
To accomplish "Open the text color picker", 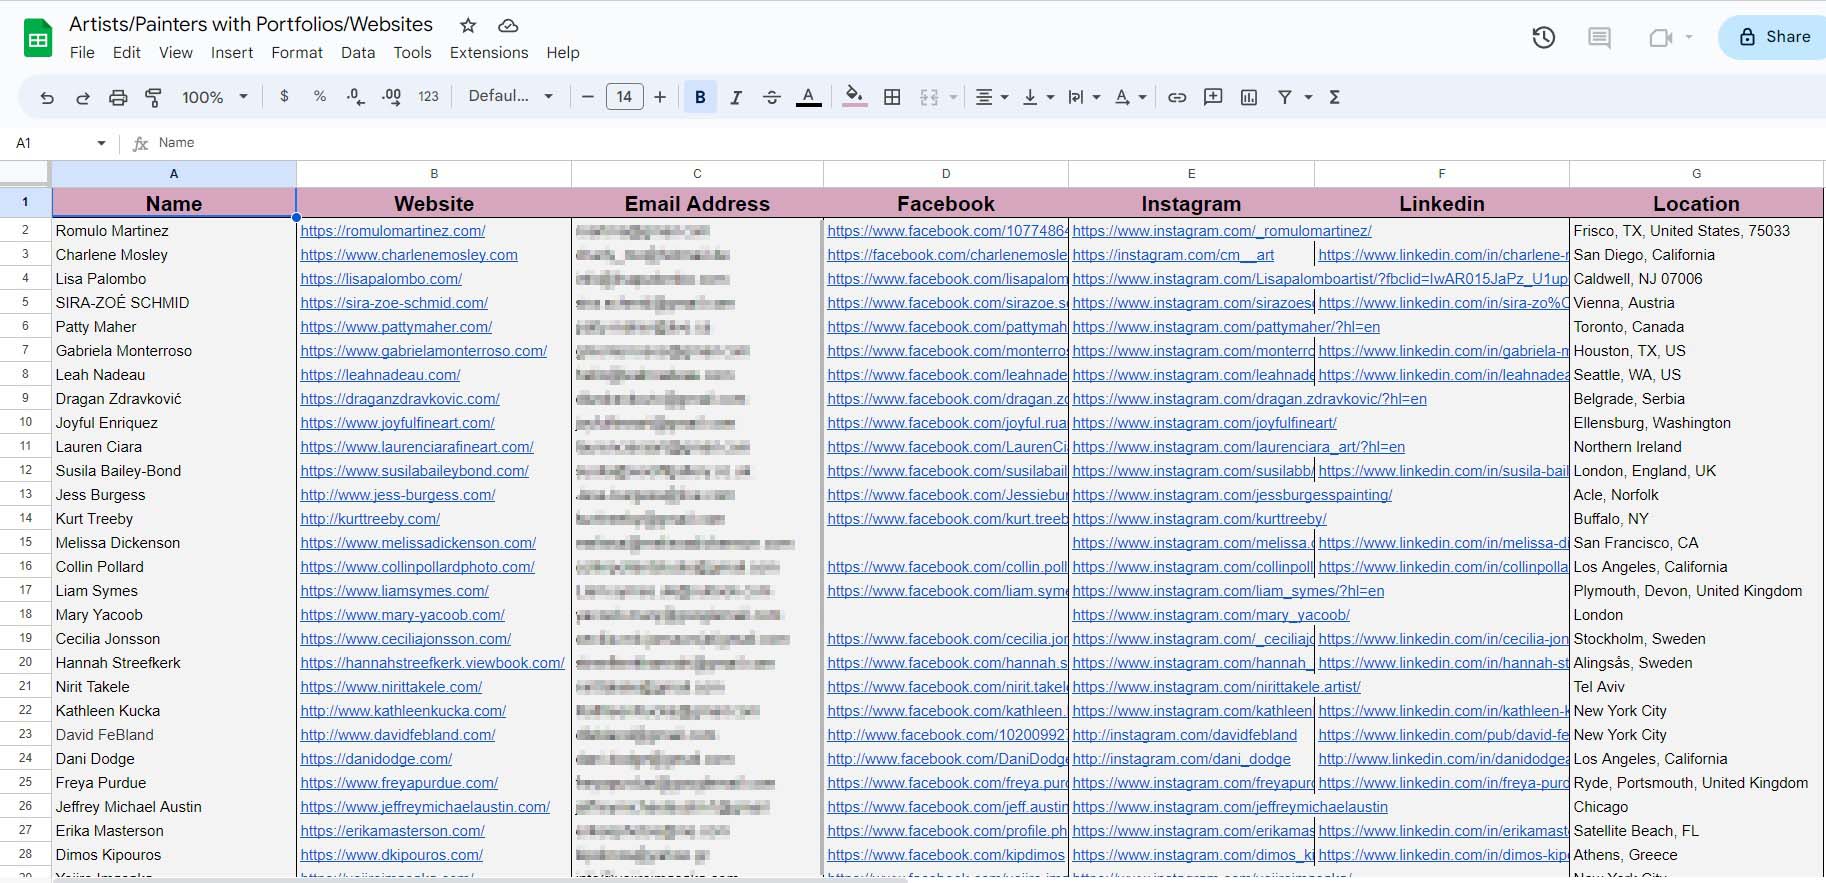I will [x=808, y=97].
